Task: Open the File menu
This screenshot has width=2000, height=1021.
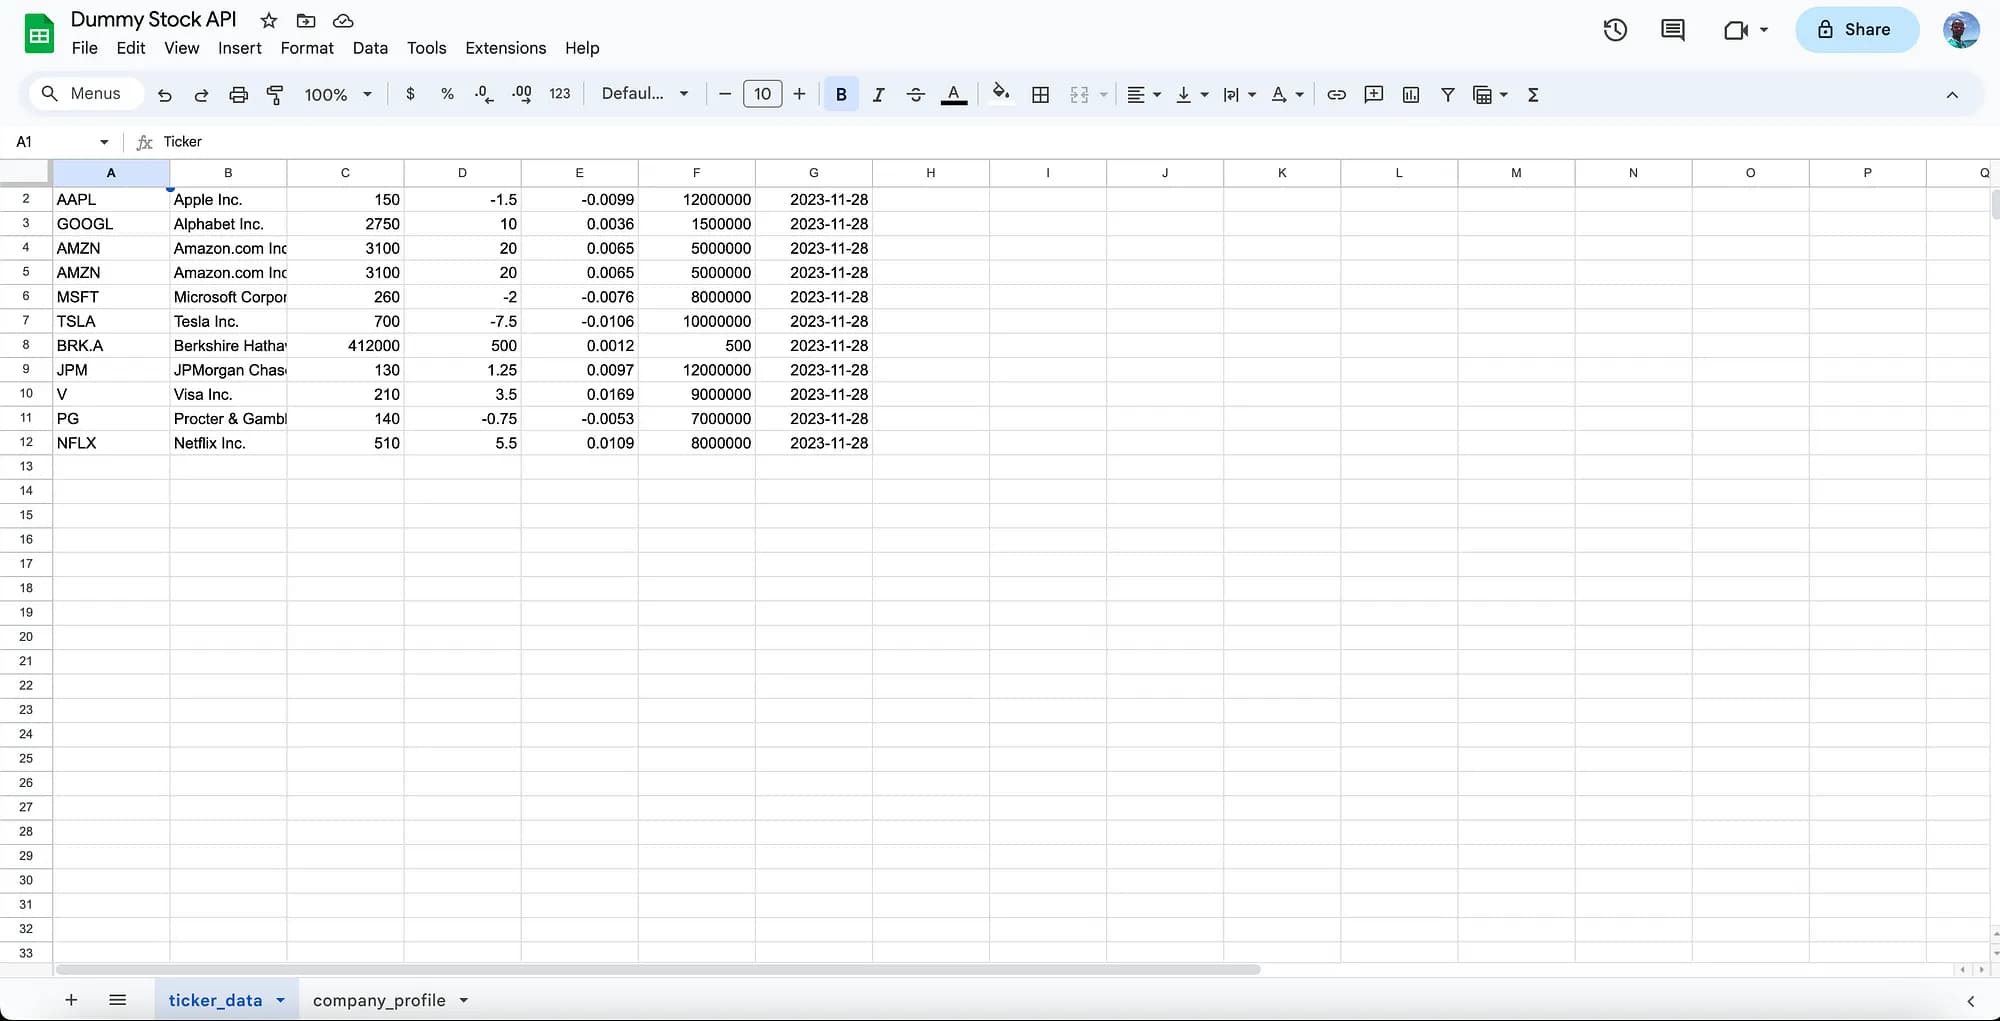Action: click(x=85, y=48)
